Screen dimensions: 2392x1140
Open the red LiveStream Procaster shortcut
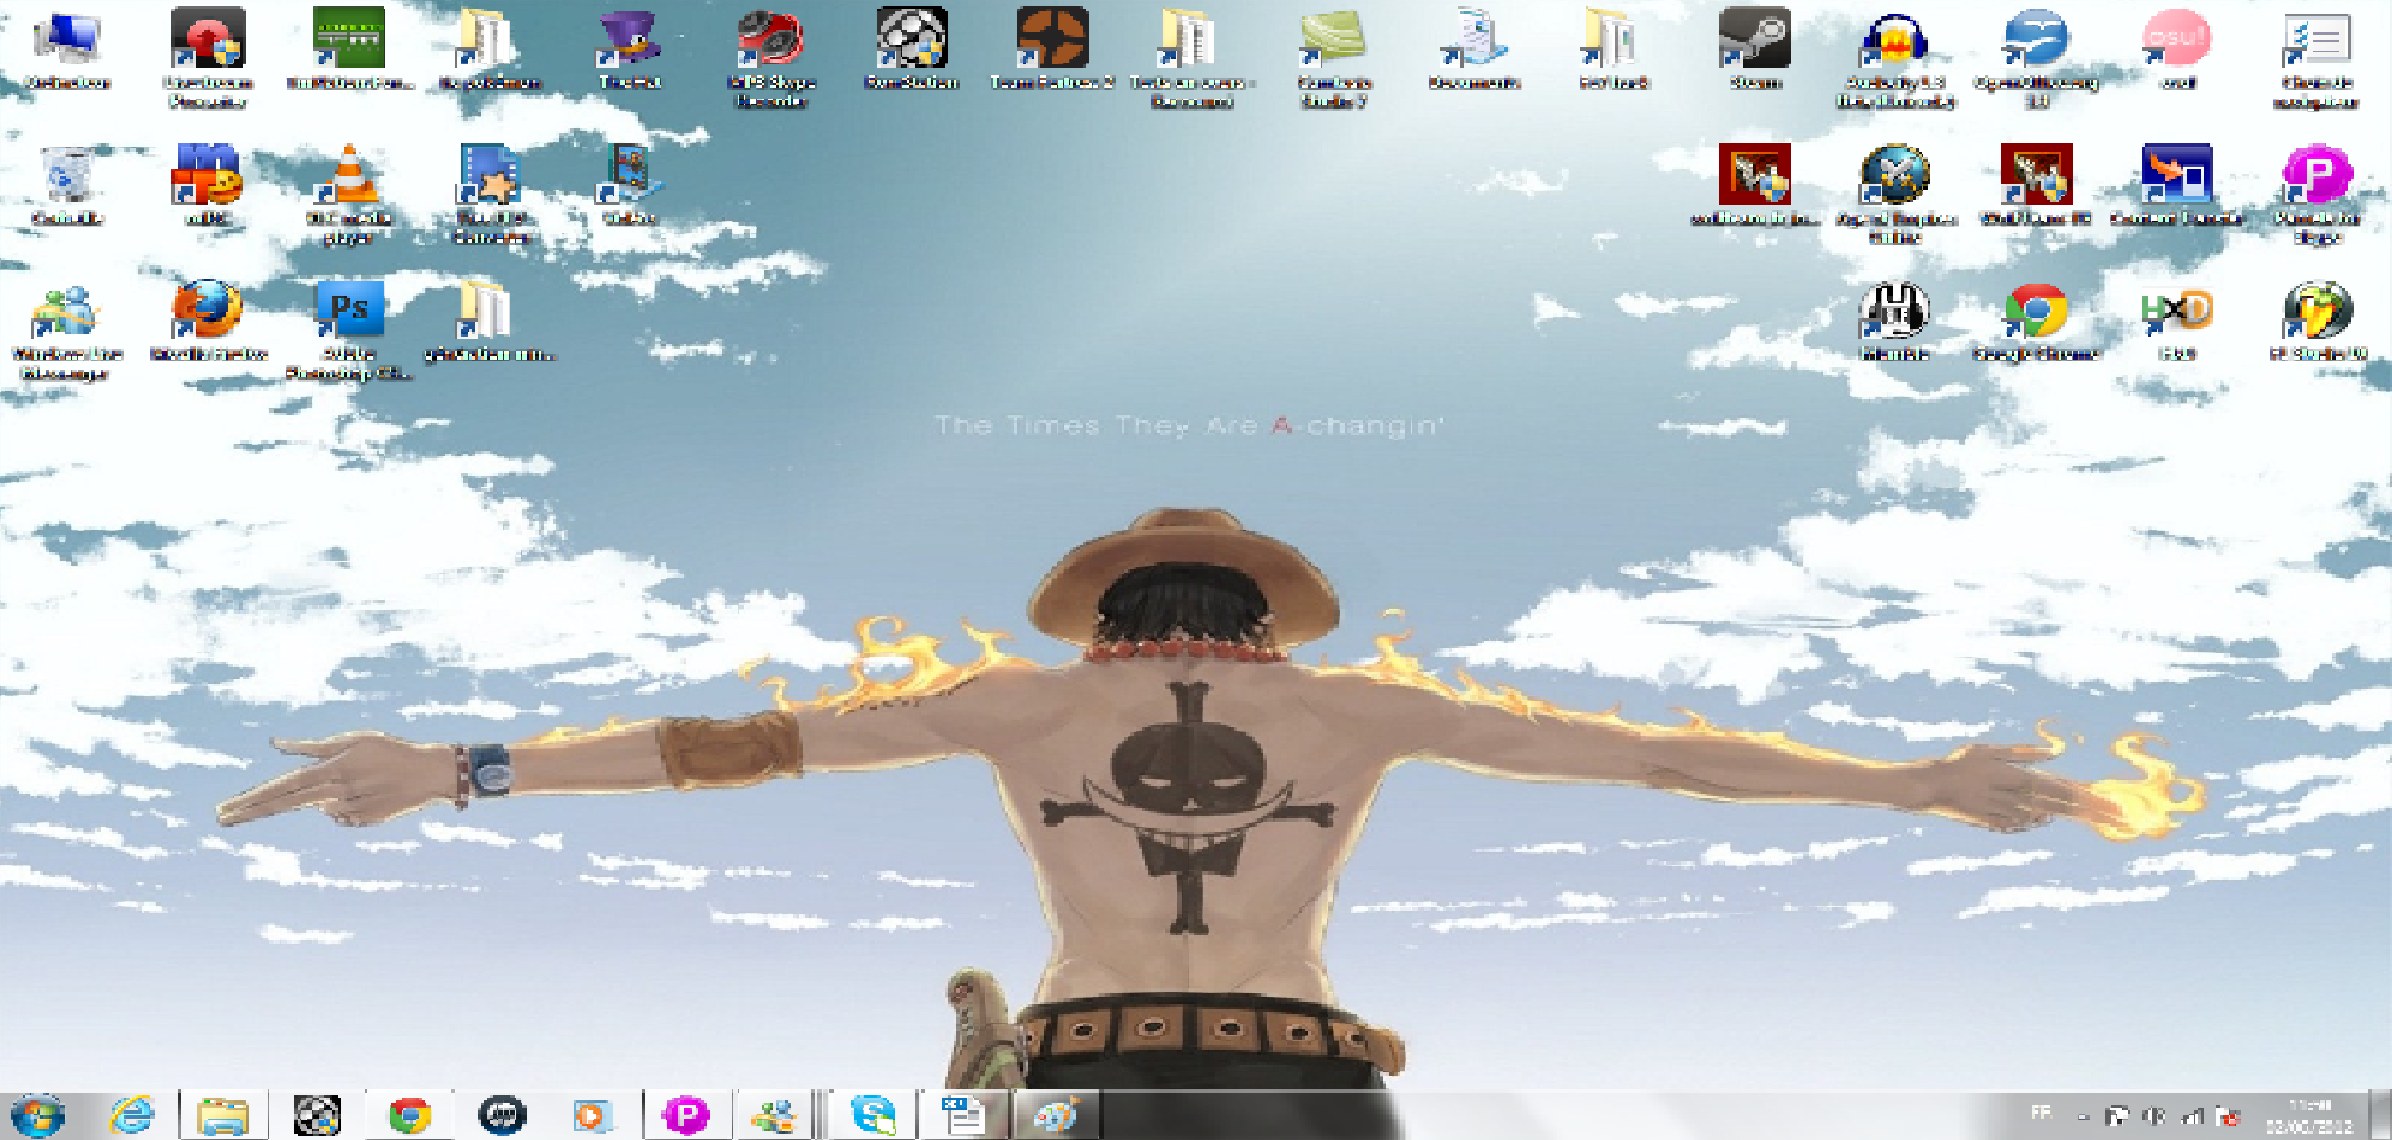click(207, 58)
